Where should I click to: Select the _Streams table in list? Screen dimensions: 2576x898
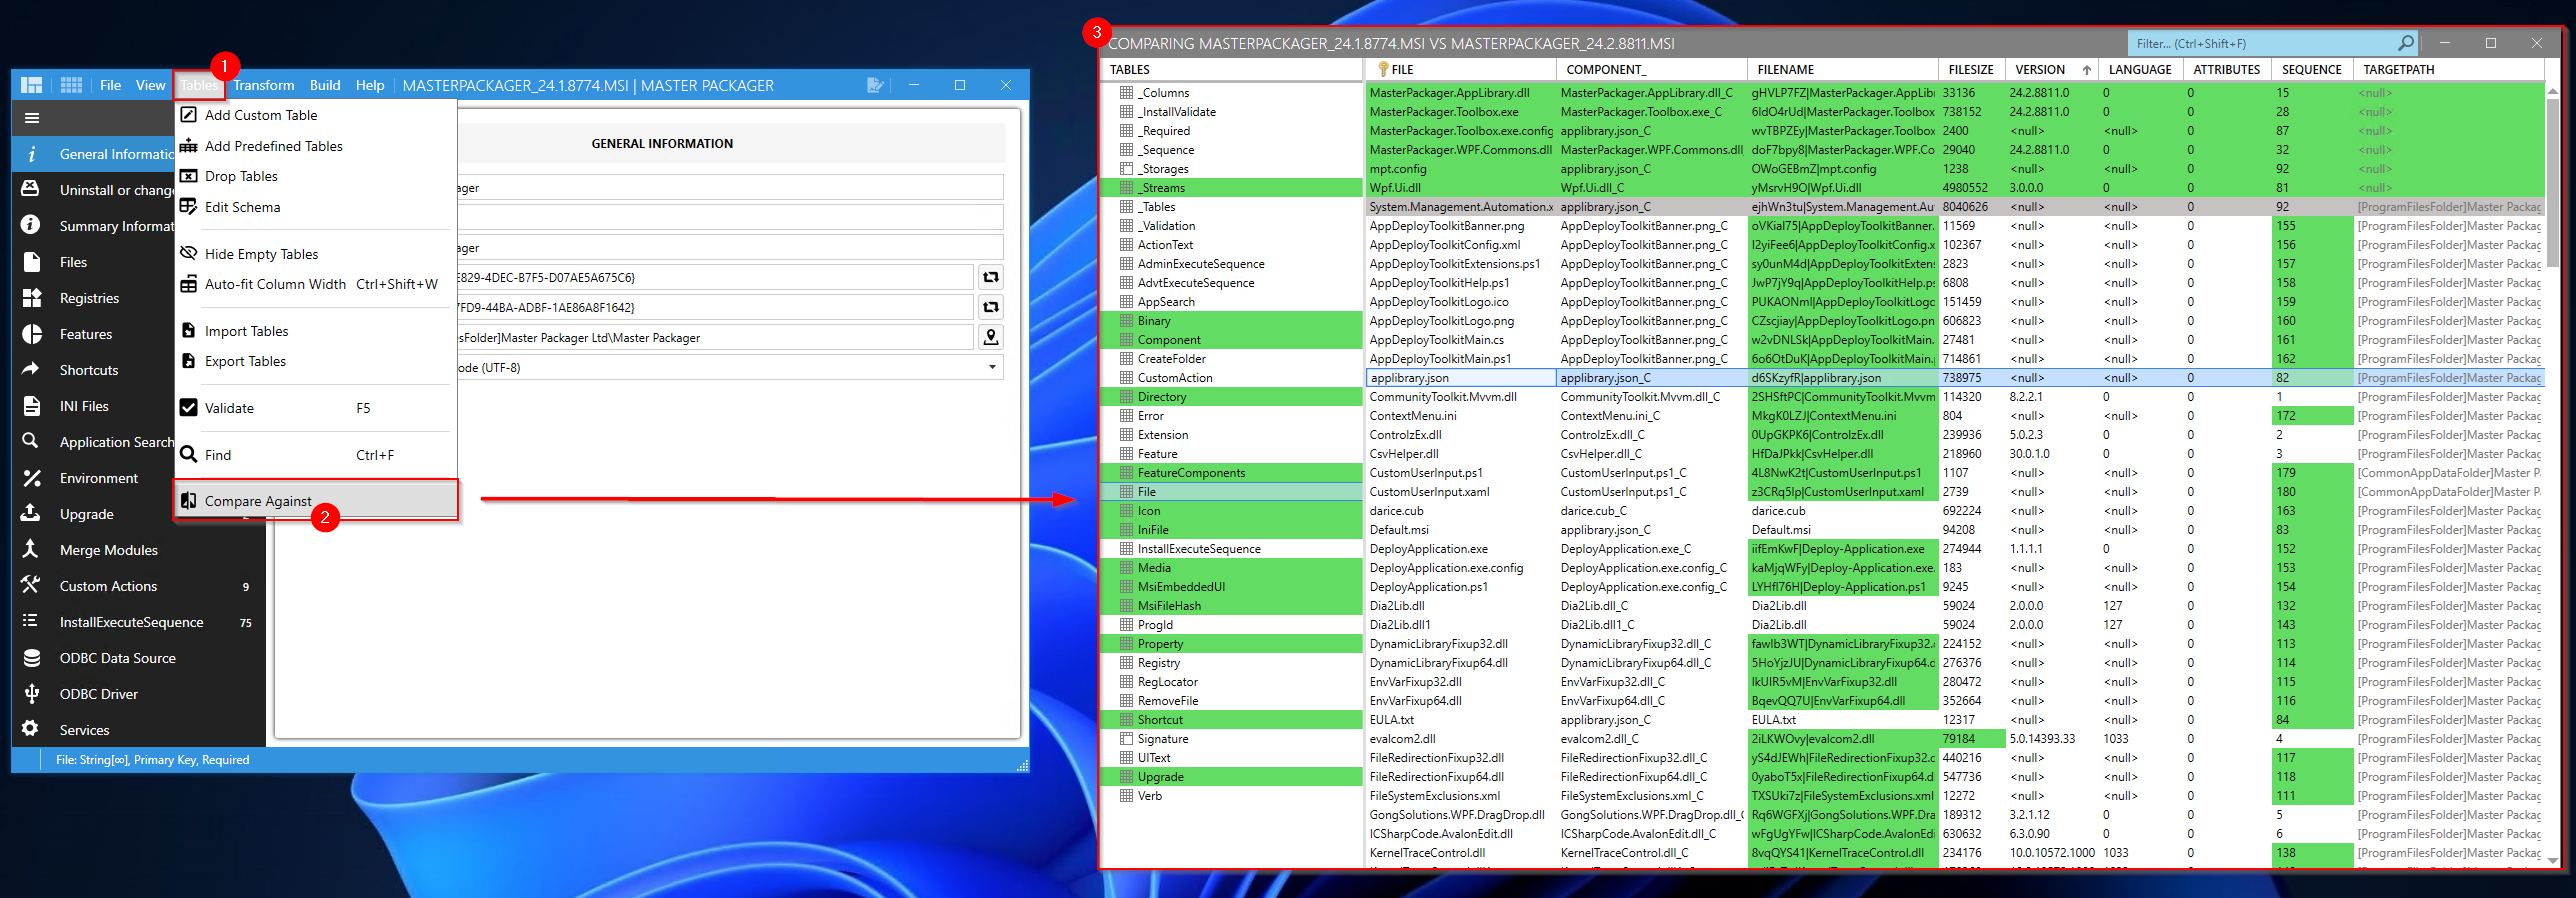(1232, 188)
